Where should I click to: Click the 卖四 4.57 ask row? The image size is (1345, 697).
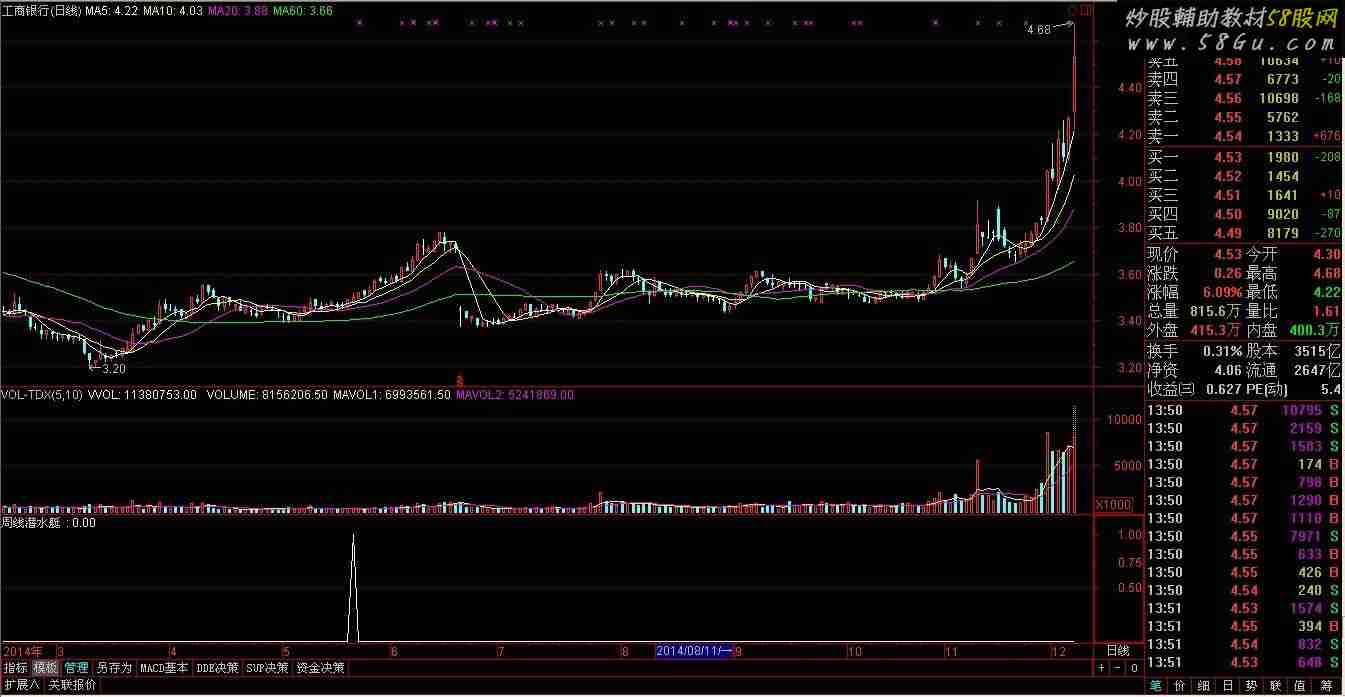point(1243,79)
